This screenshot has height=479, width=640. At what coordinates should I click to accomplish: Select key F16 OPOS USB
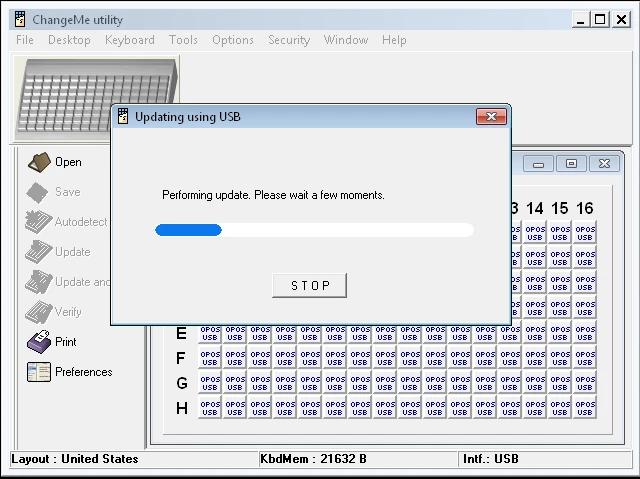585,358
